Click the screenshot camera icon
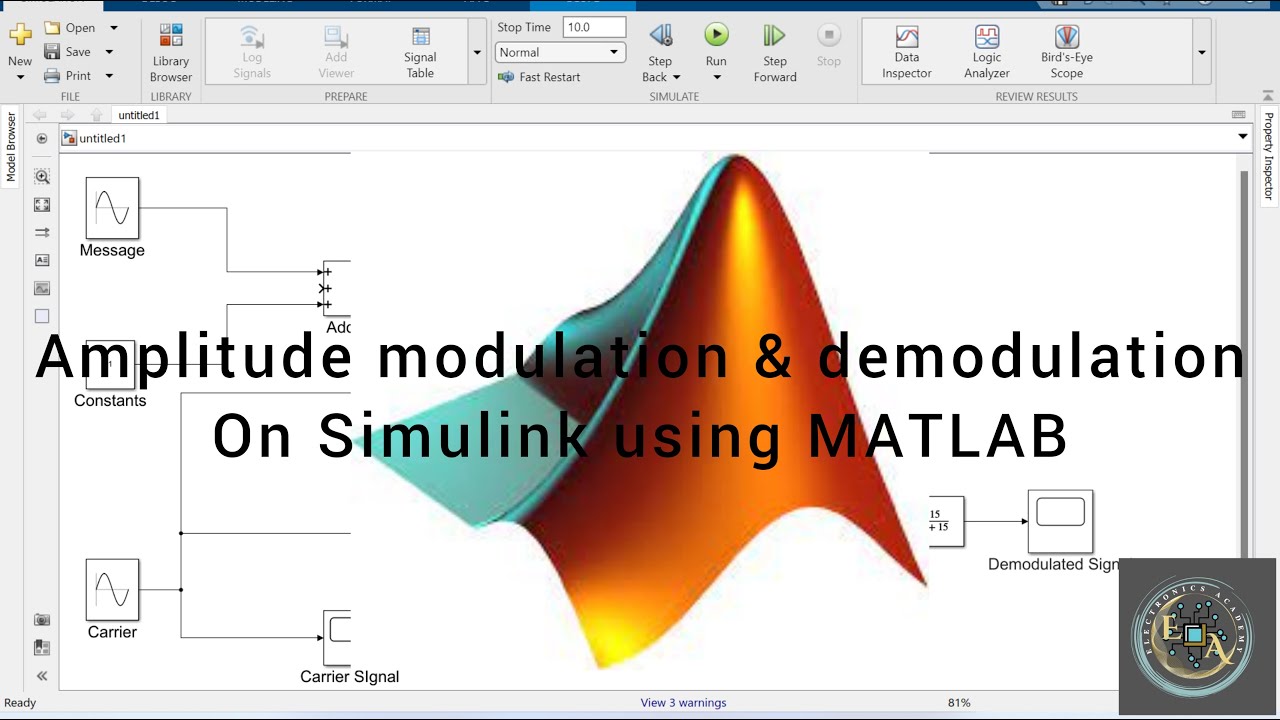Screen dimensions: 1280x720 pos(42,620)
